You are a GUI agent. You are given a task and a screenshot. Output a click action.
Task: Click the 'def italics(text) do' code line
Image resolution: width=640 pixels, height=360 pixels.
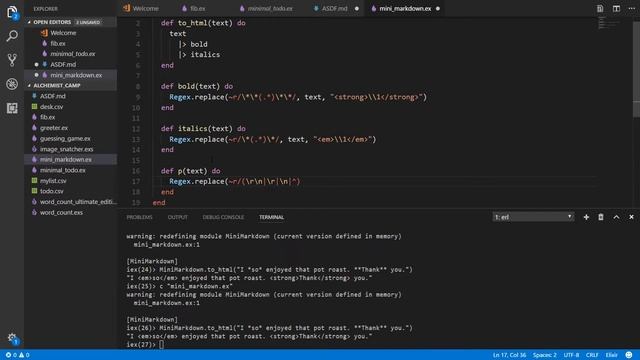coord(203,129)
